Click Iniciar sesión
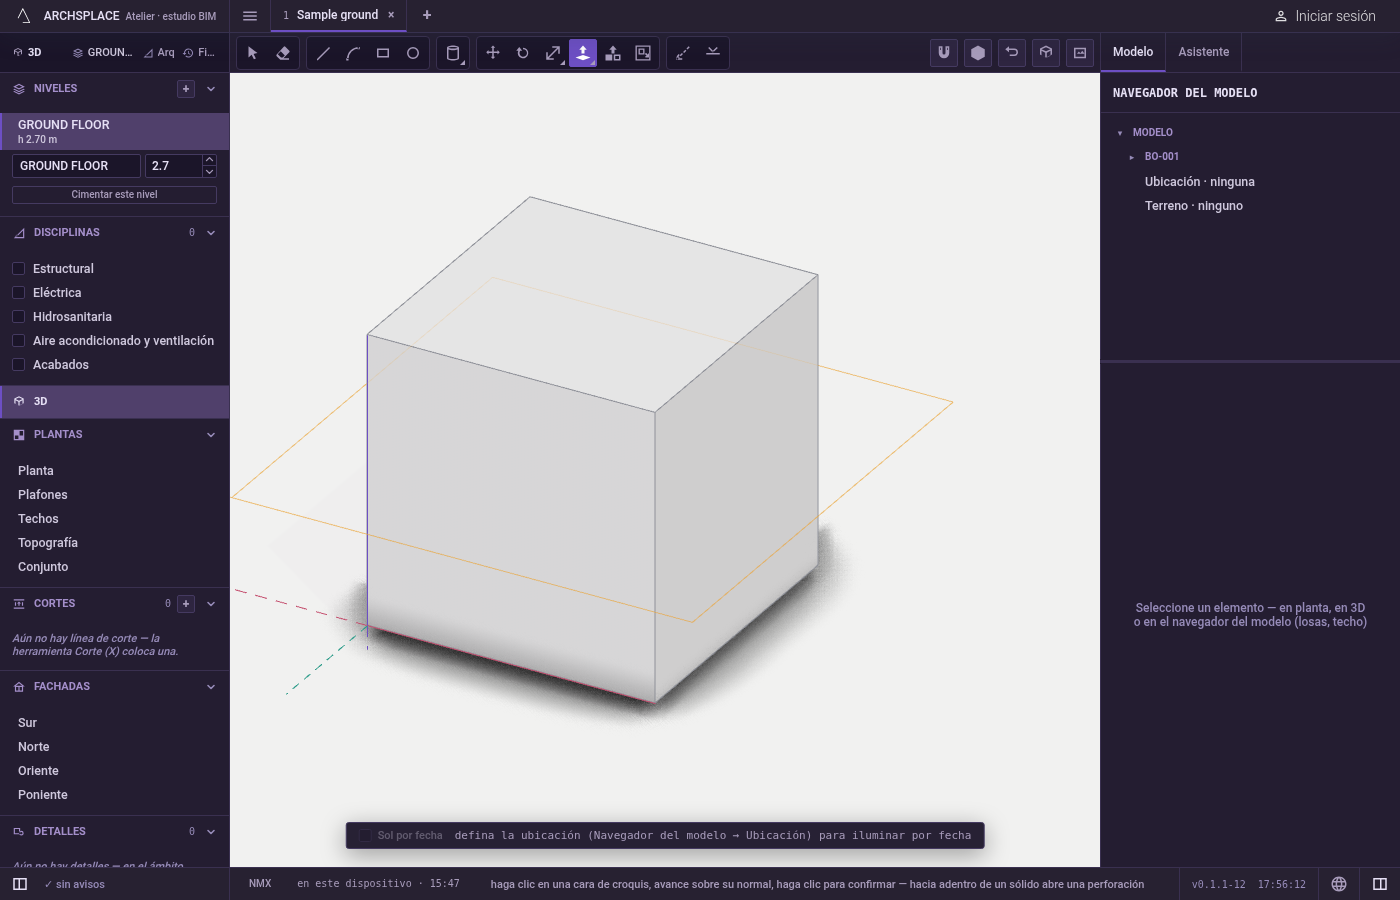Viewport: 1400px width, 900px height. (1325, 16)
